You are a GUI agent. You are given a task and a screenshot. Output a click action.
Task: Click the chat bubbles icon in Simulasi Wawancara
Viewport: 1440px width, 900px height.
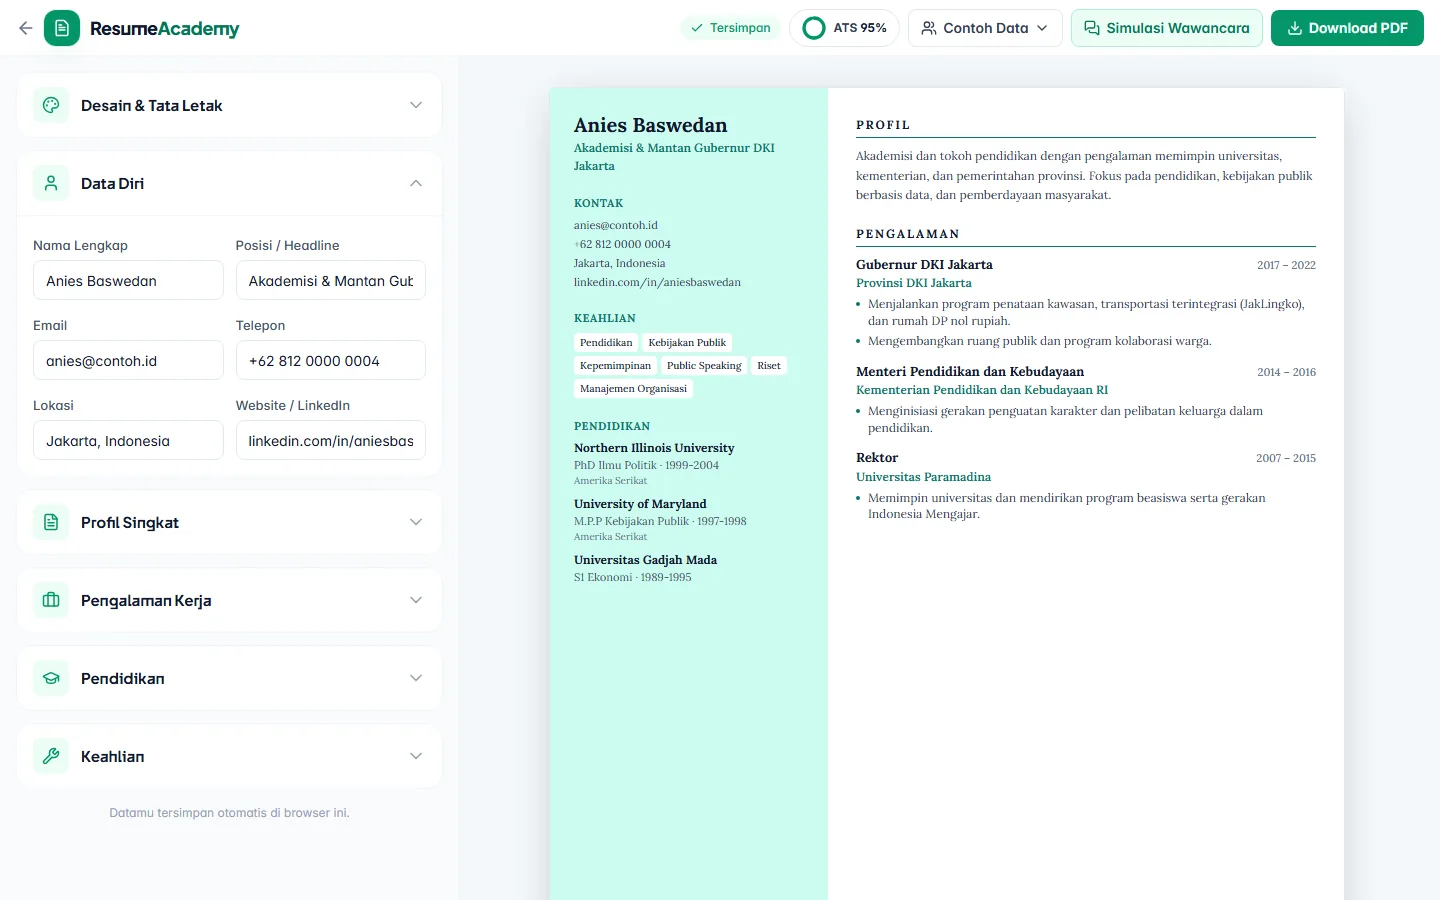1092,28
